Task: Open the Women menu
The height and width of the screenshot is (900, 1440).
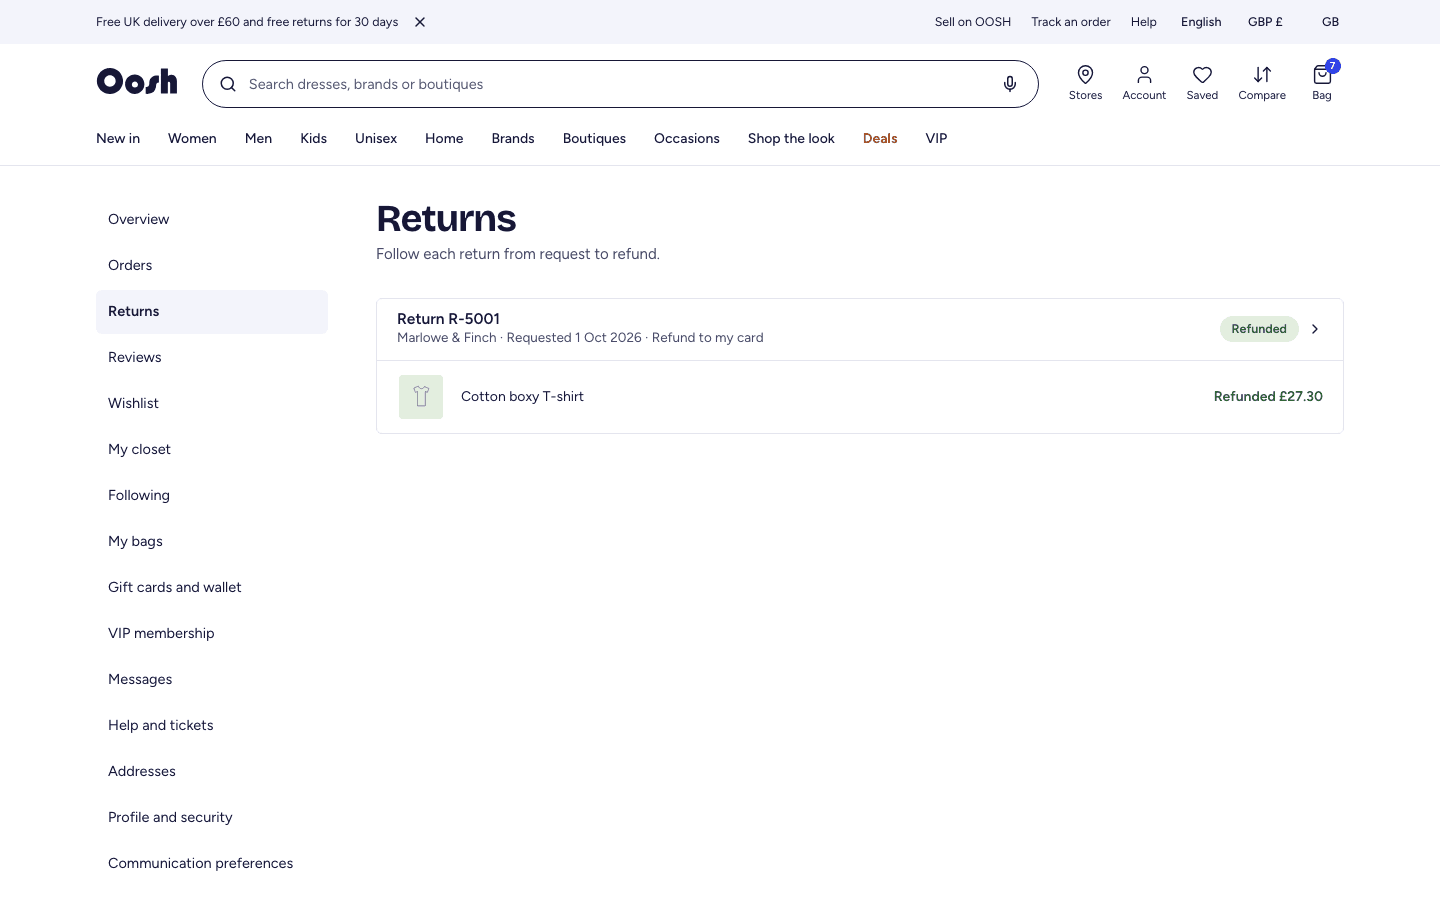Action: coord(192,139)
